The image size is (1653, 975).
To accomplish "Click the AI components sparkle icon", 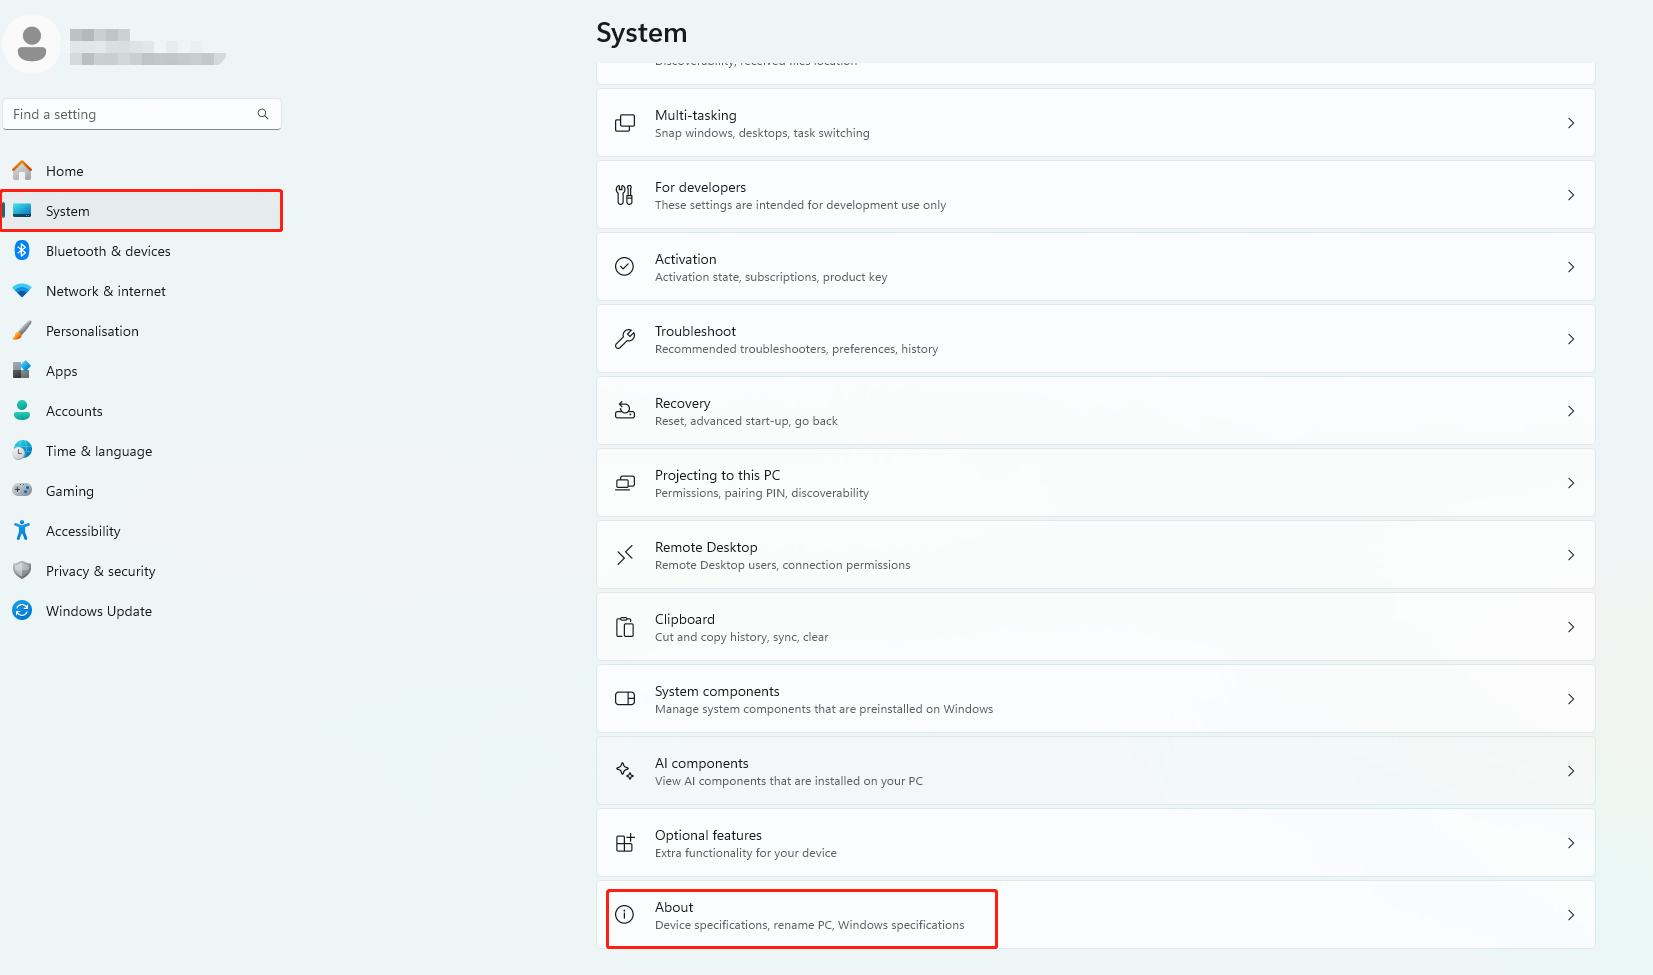I will [x=625, y=771].
